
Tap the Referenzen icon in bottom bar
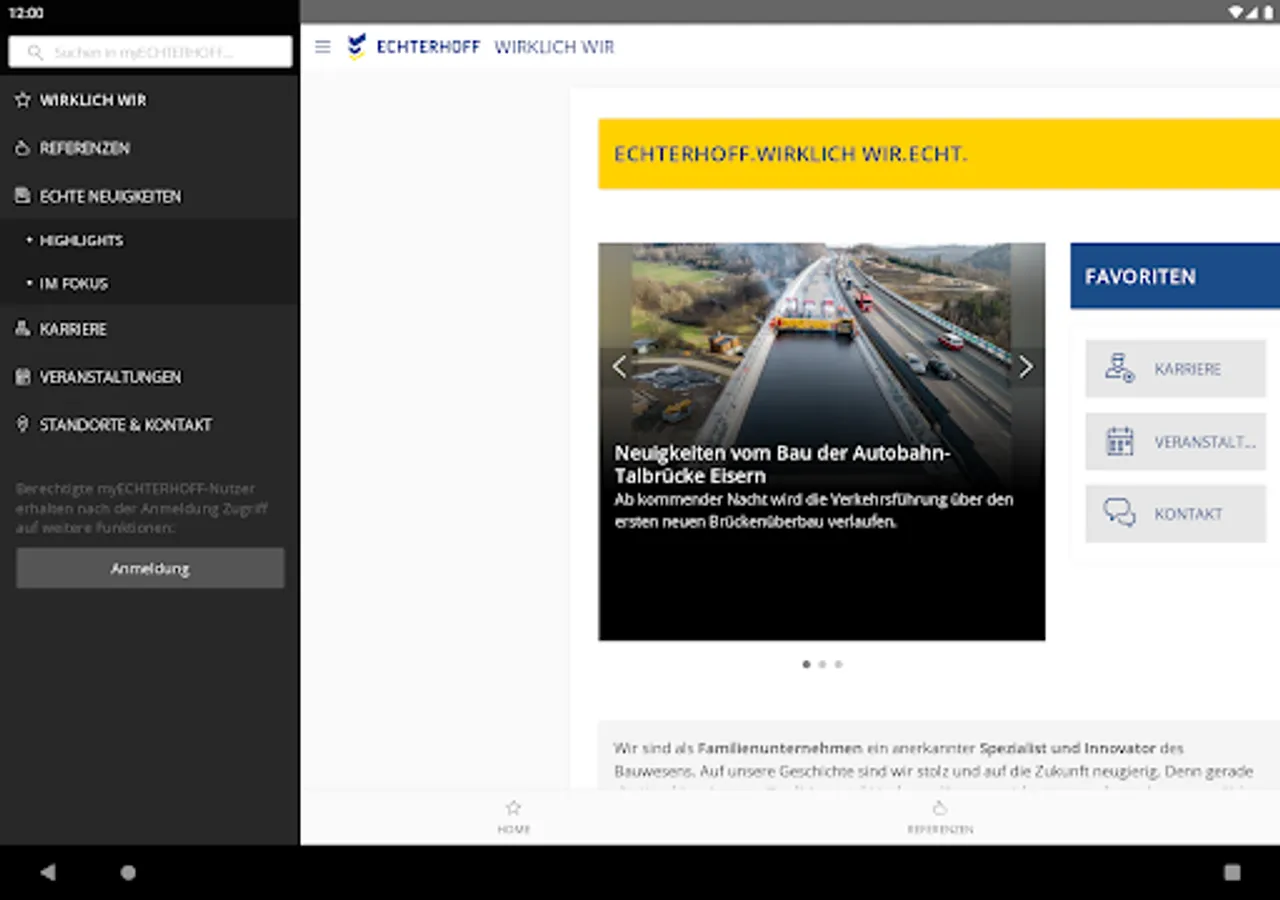point(940,808)
